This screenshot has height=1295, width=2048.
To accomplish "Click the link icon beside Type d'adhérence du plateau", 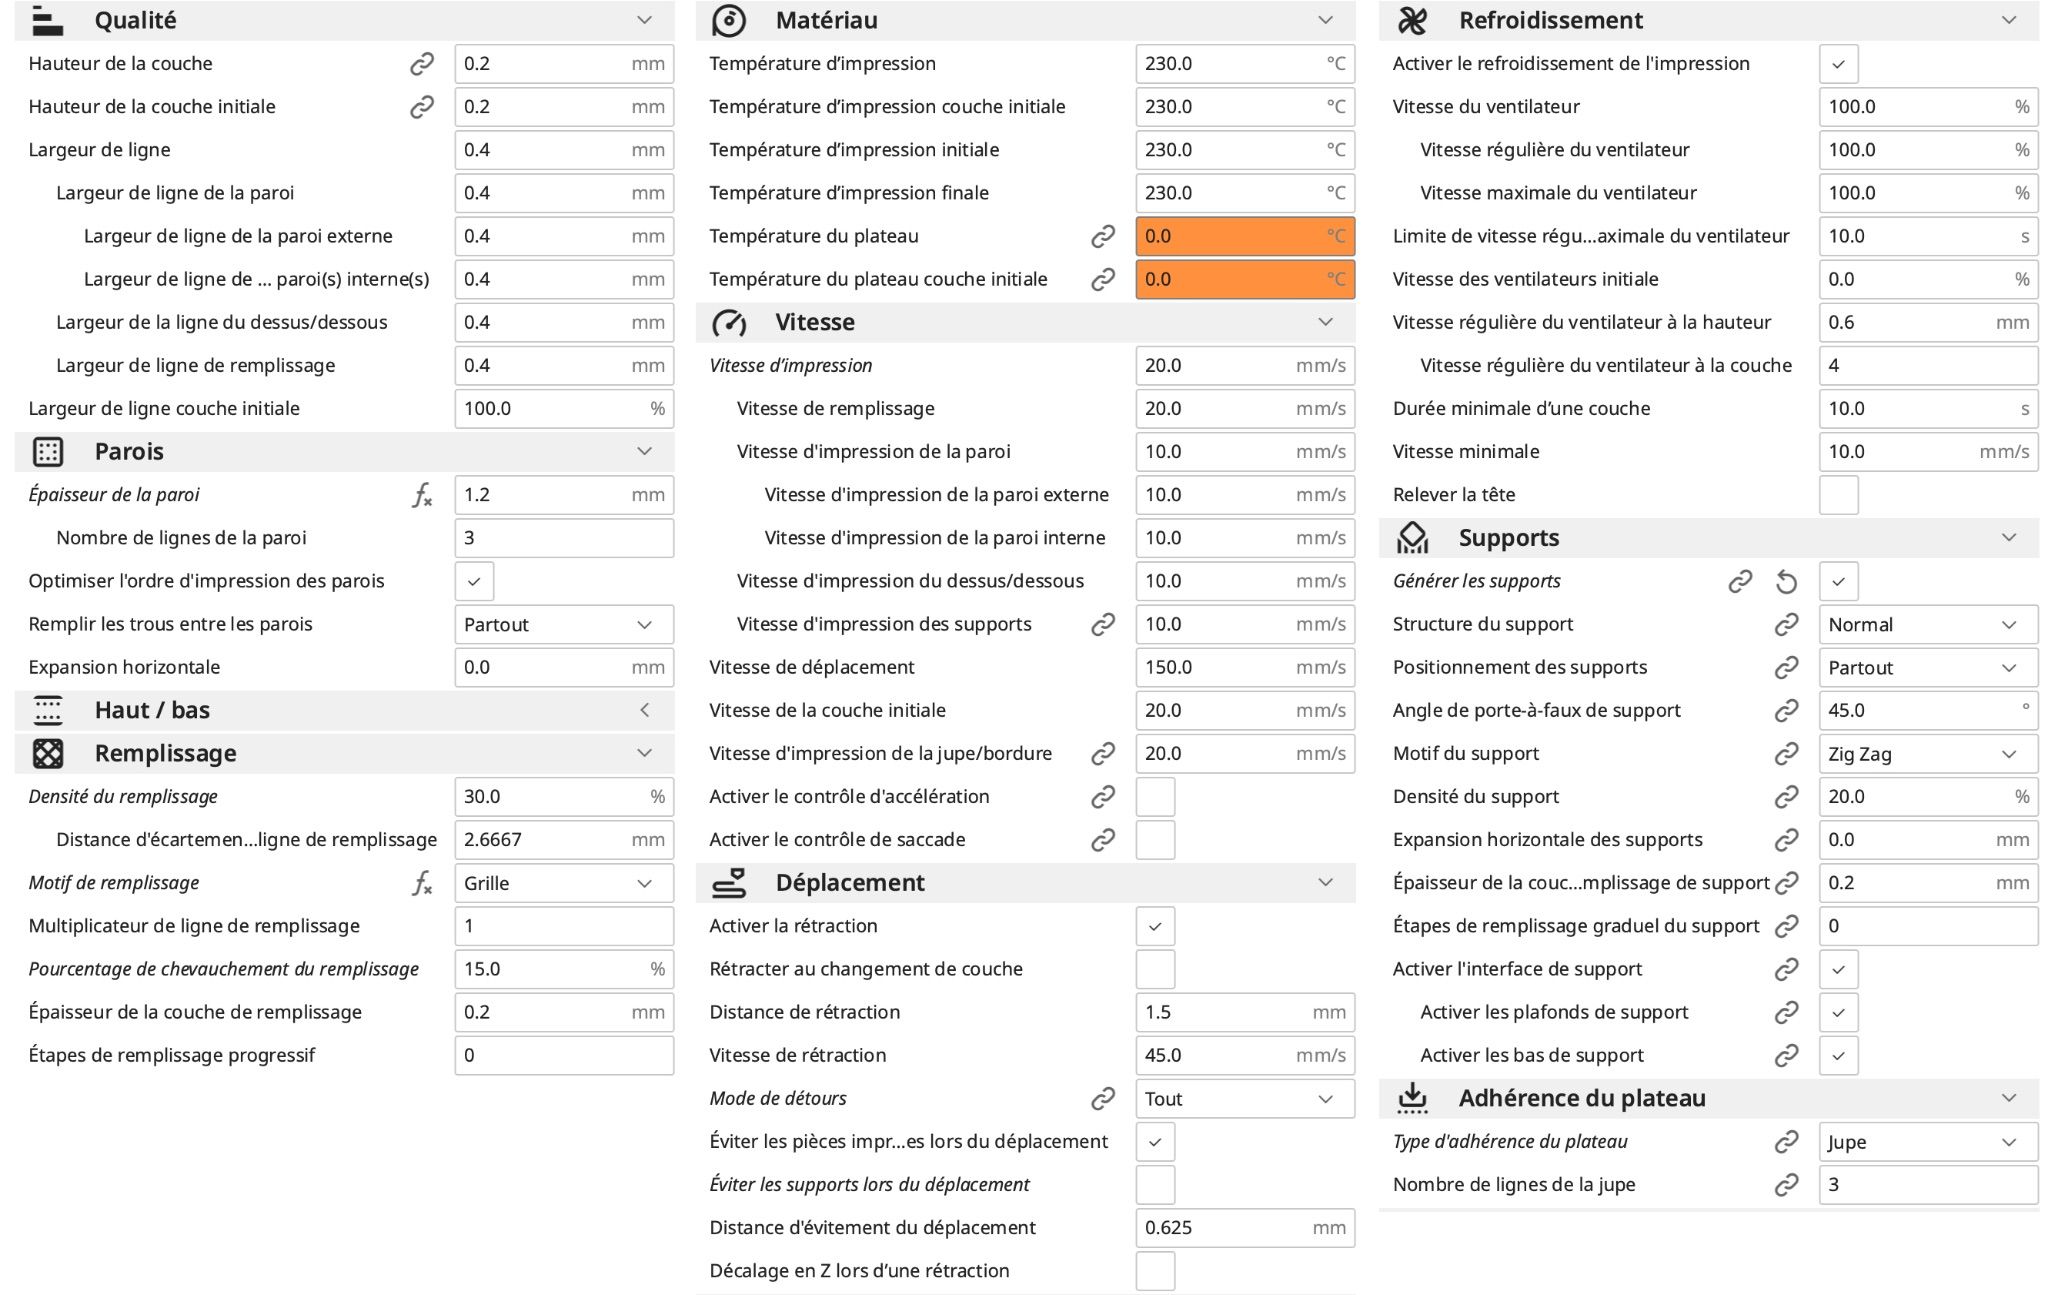I will tap(1786, 1142).
